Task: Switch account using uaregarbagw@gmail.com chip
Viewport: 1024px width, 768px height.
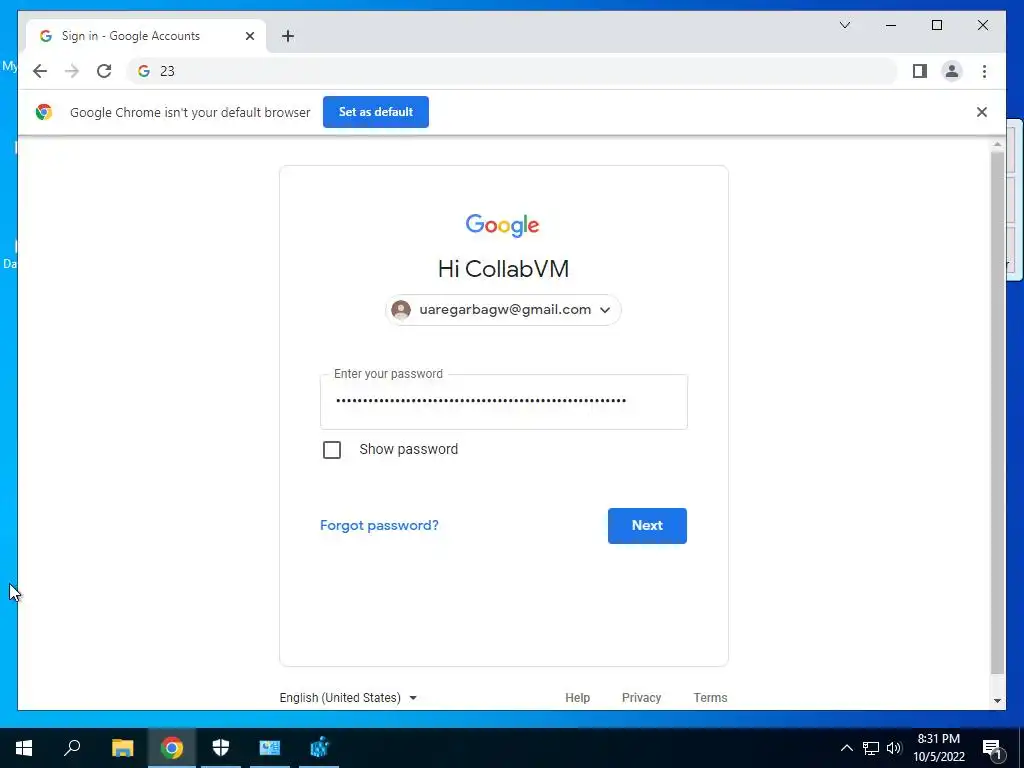Action: pos(503,310)
